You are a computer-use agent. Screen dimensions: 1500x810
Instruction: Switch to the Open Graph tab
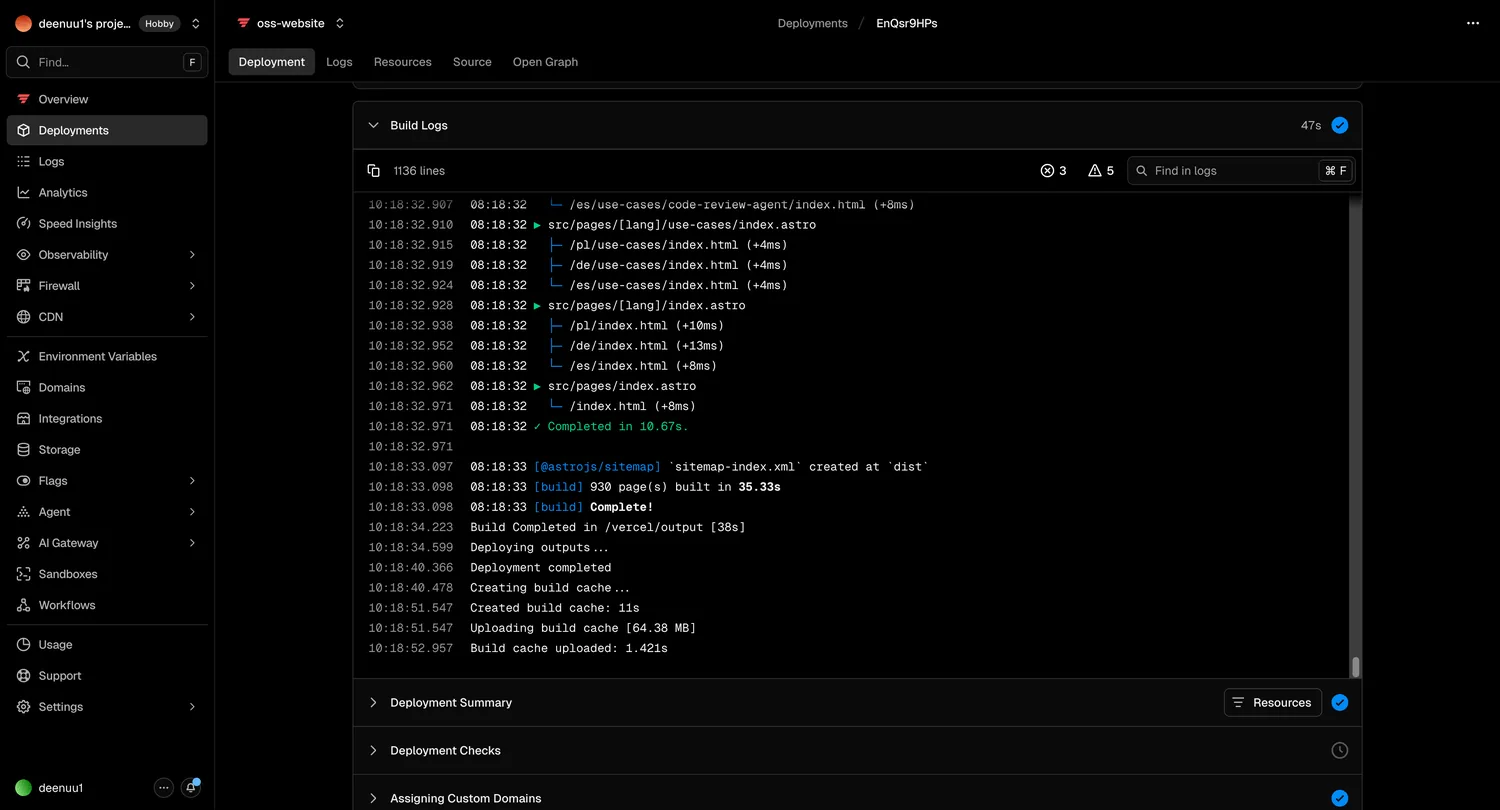coord(545,61)
